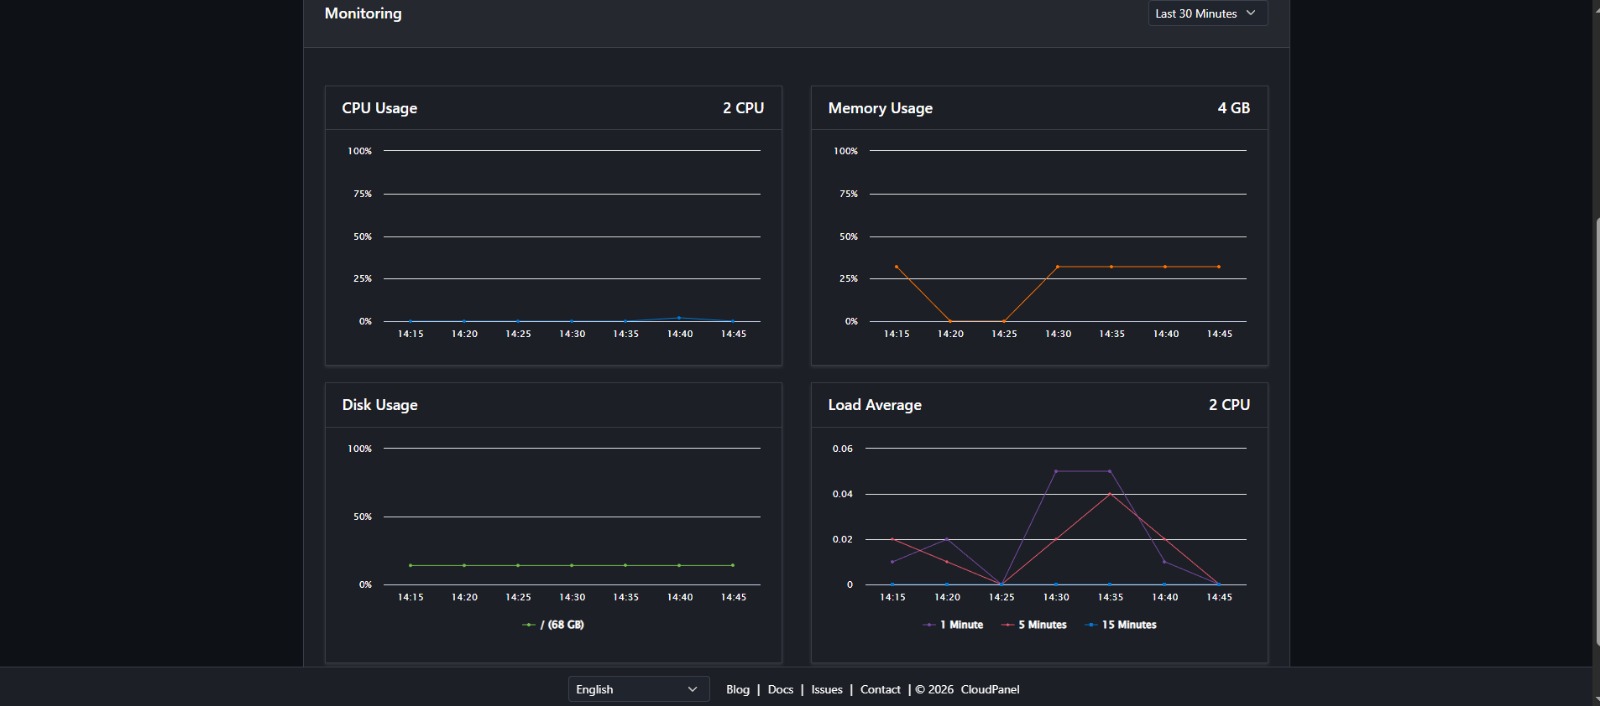Go to the Issues footer link
Viewport: 1600px width, 706px height.
[x=826, y=689]
